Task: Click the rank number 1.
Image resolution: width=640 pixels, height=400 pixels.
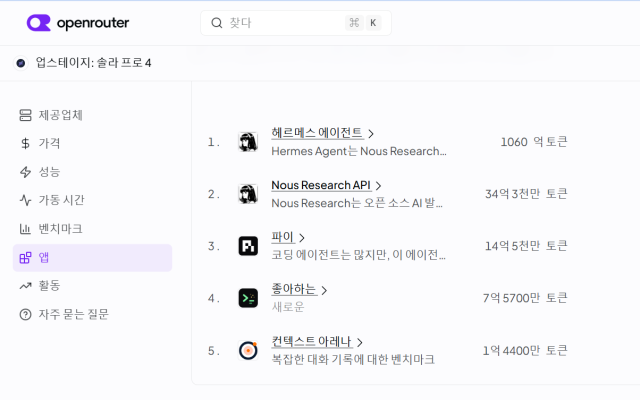Action: click(x=214, y=142)
